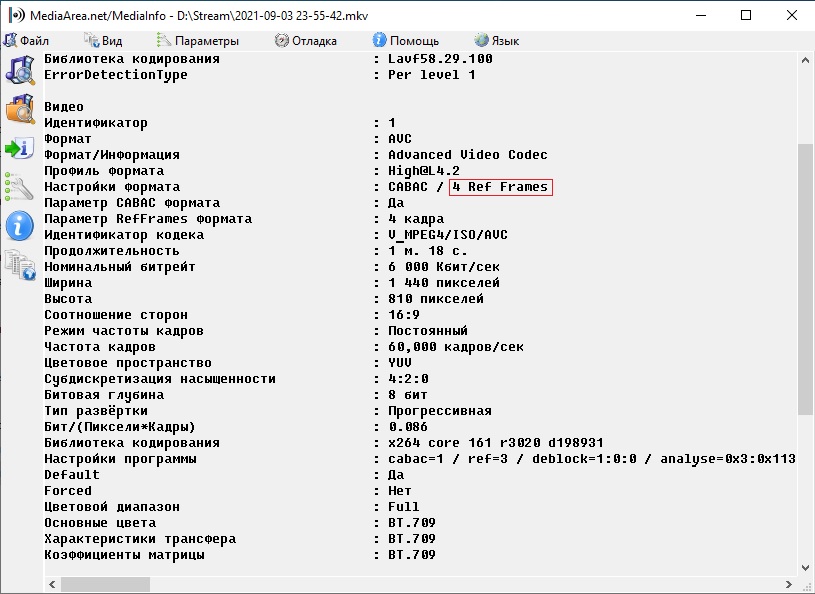Click the vertical scrollbar thumb

(x=806, y=279)
